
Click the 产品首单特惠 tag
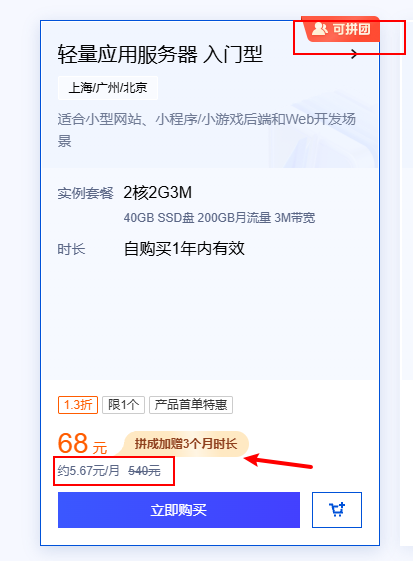191,405
